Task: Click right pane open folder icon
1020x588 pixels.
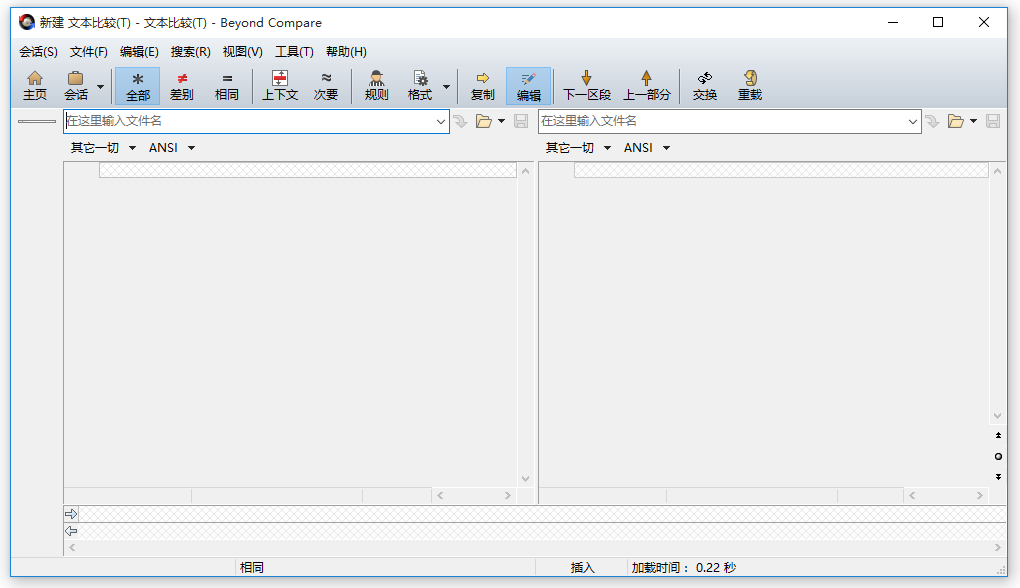Action: (x=956, y=121)
